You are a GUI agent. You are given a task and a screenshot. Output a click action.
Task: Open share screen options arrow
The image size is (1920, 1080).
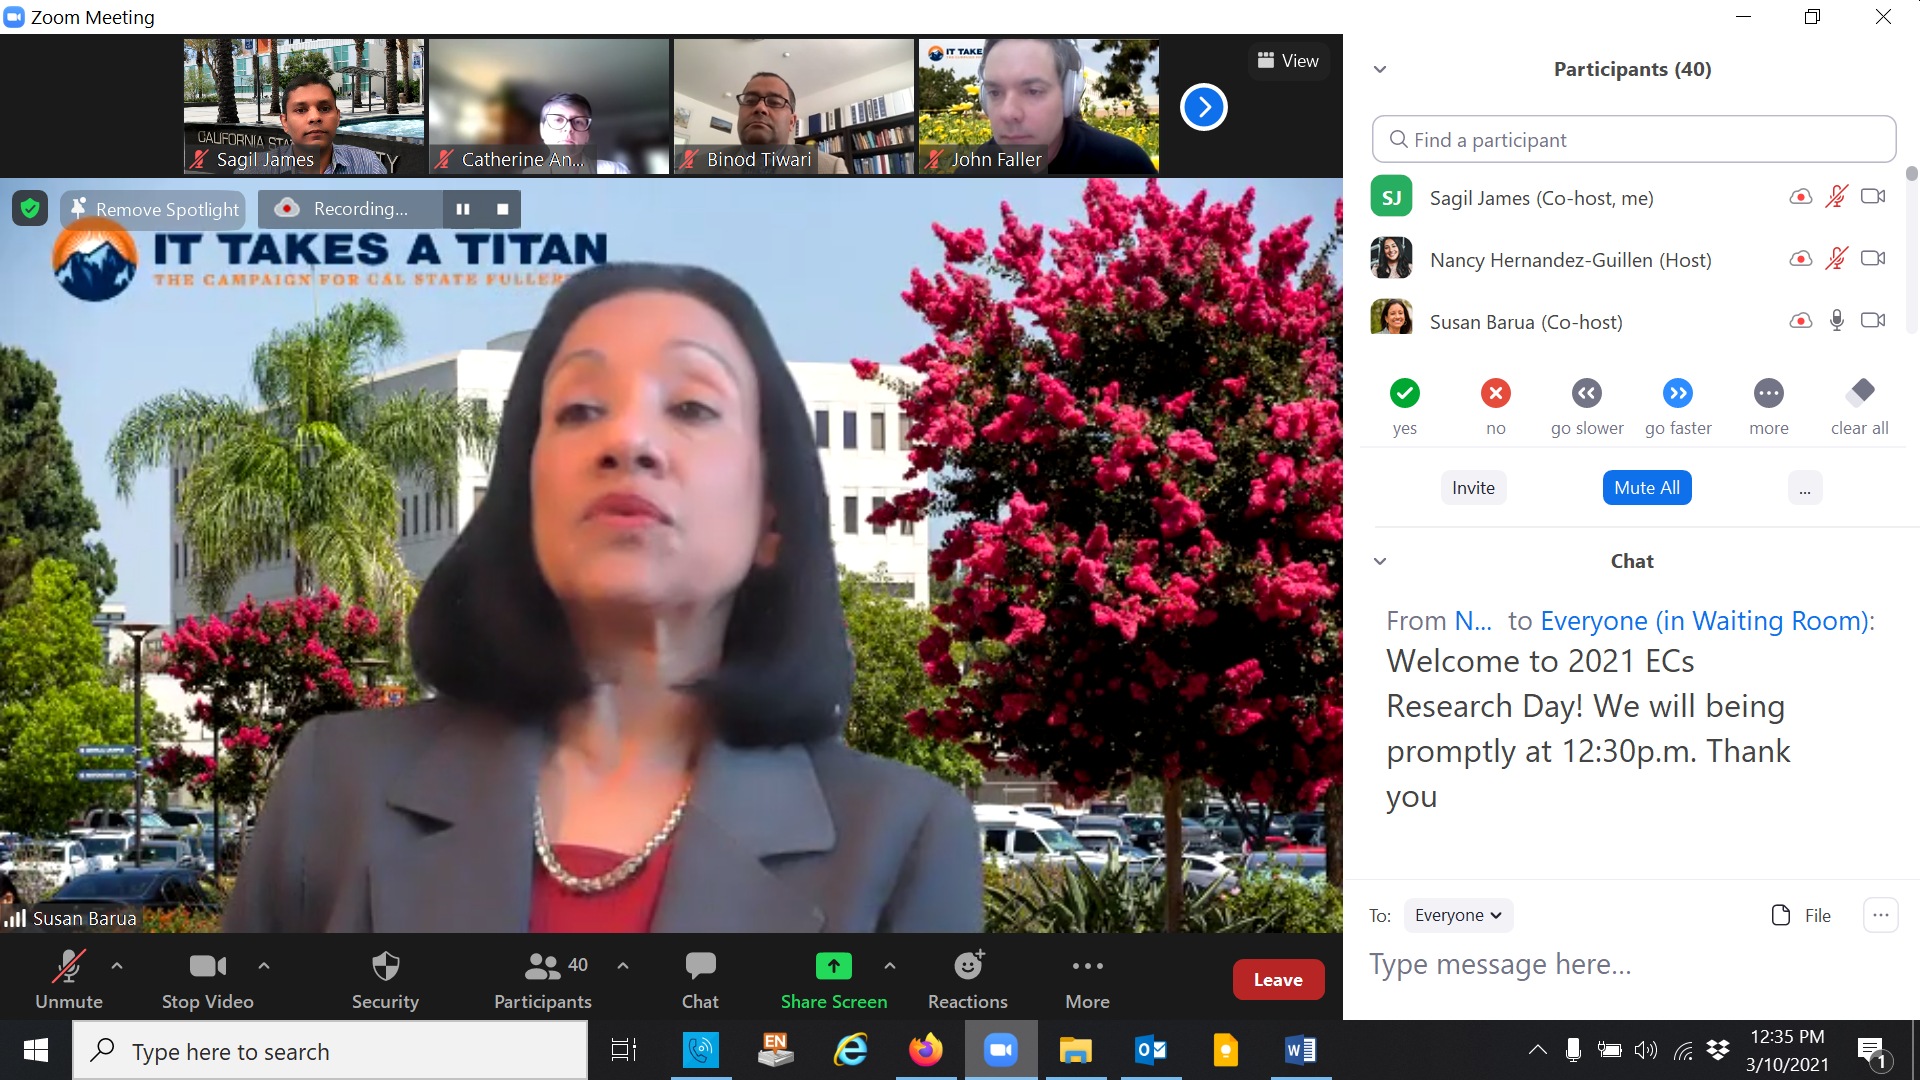coord(890,966)
